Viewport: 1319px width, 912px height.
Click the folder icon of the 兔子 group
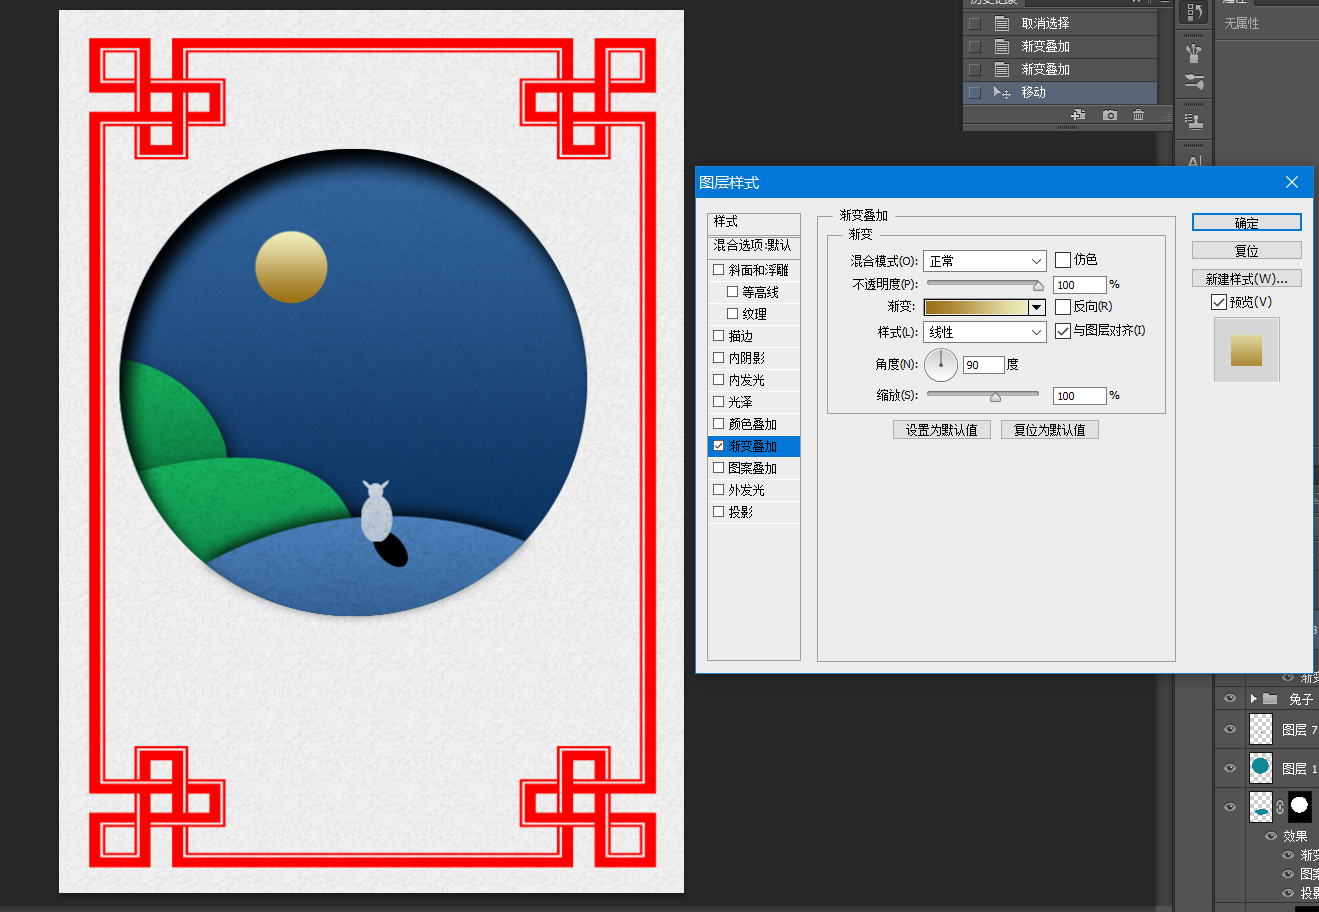[x=1270, y=699]
